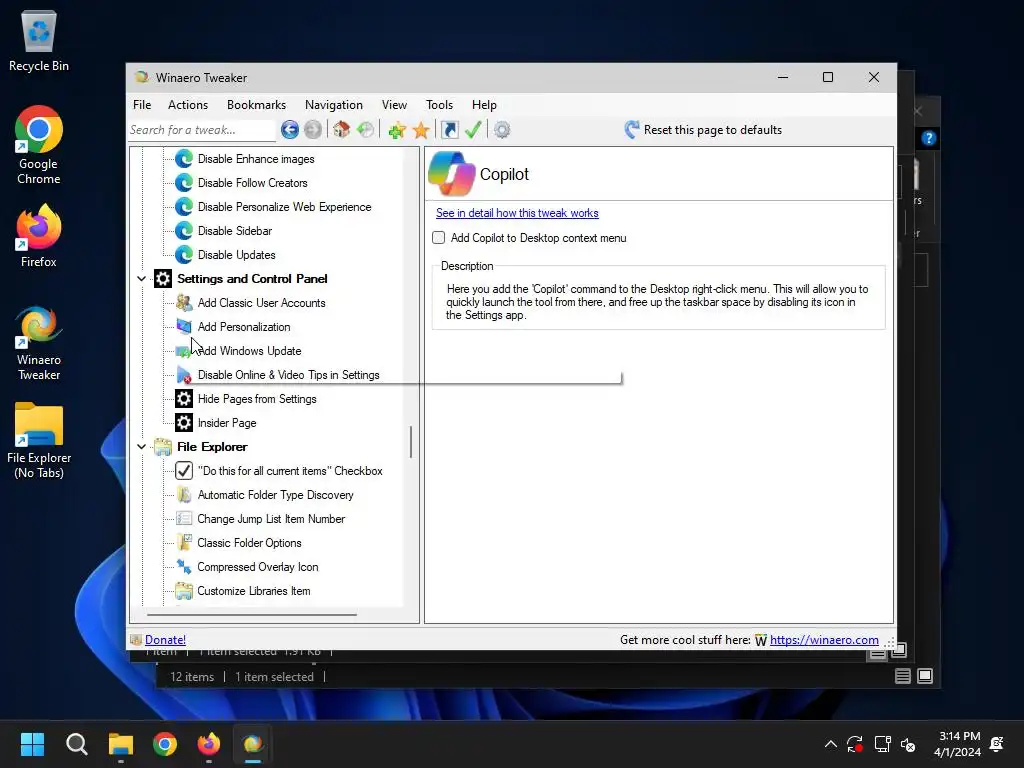Click the Classic Folder Options icon

[x=184, y=543]
